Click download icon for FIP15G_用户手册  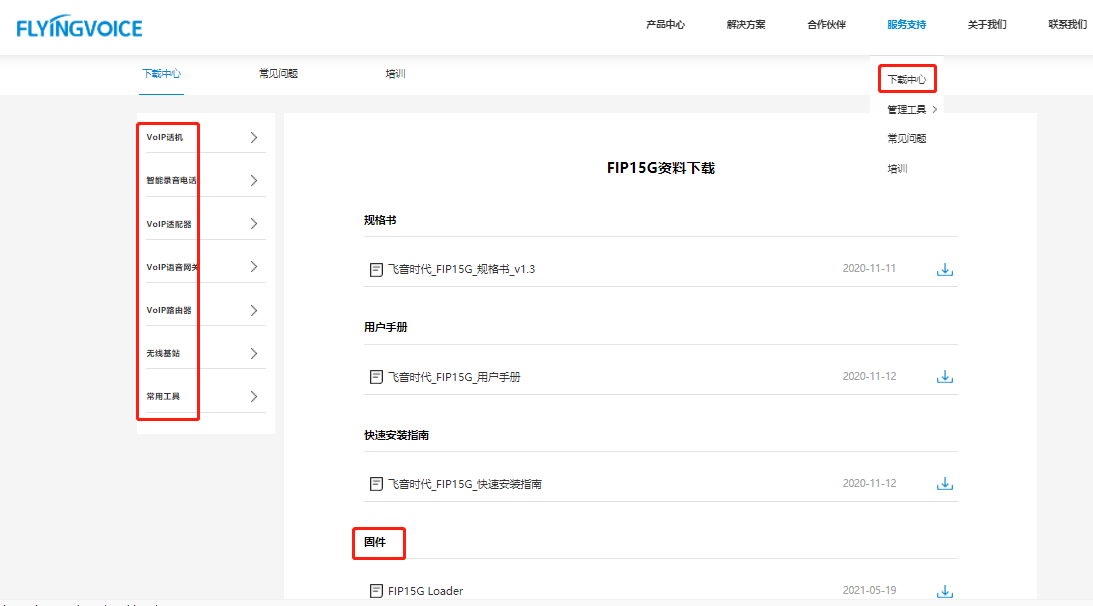pos(944,377)
